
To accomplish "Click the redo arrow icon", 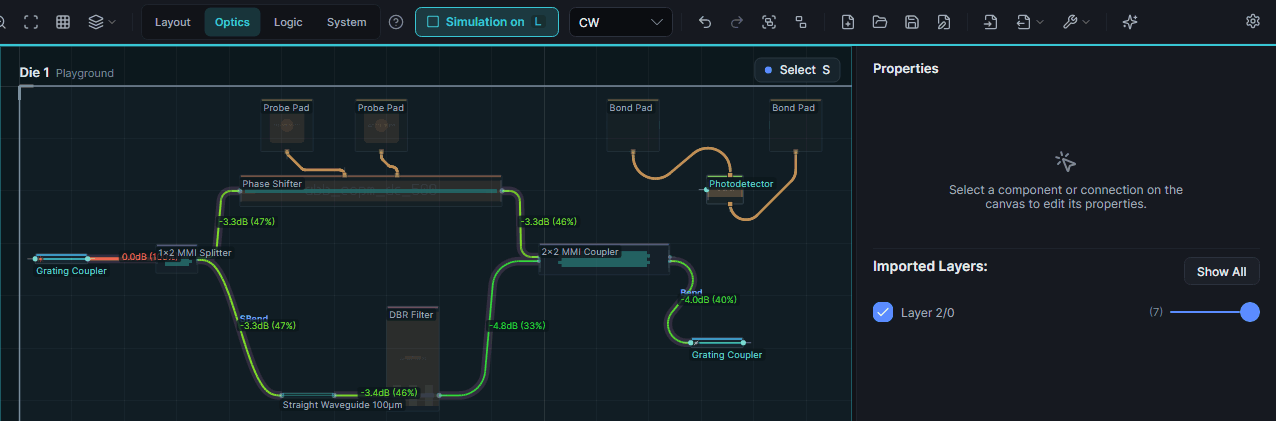I will point(737,22).
